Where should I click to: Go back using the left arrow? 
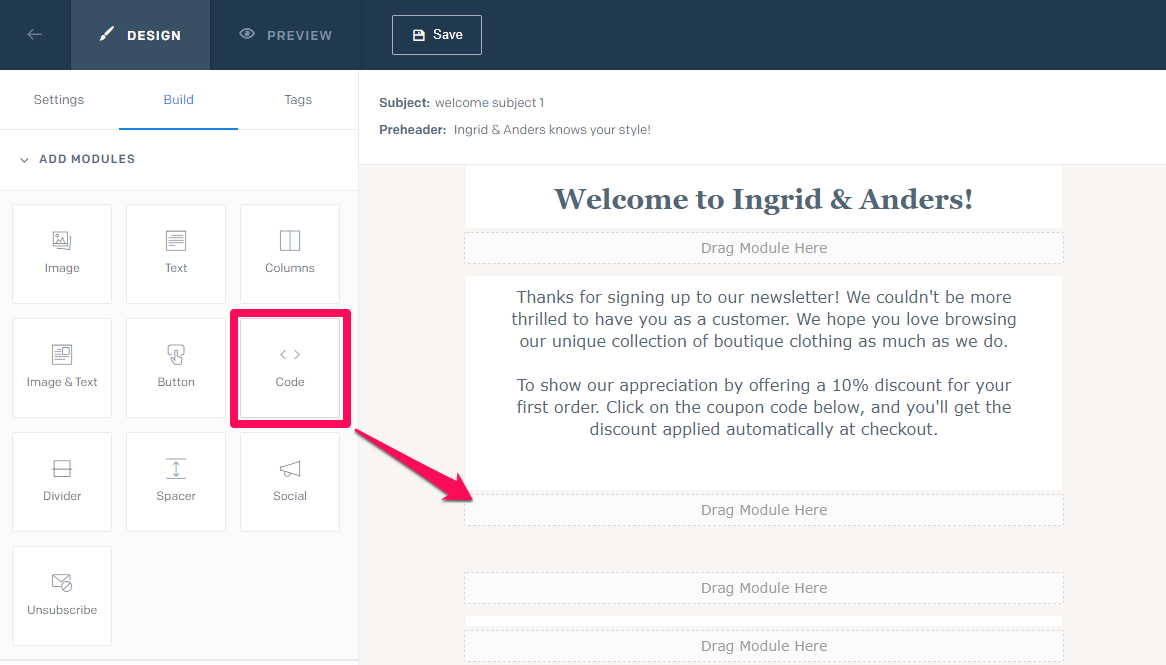point(35,35)
